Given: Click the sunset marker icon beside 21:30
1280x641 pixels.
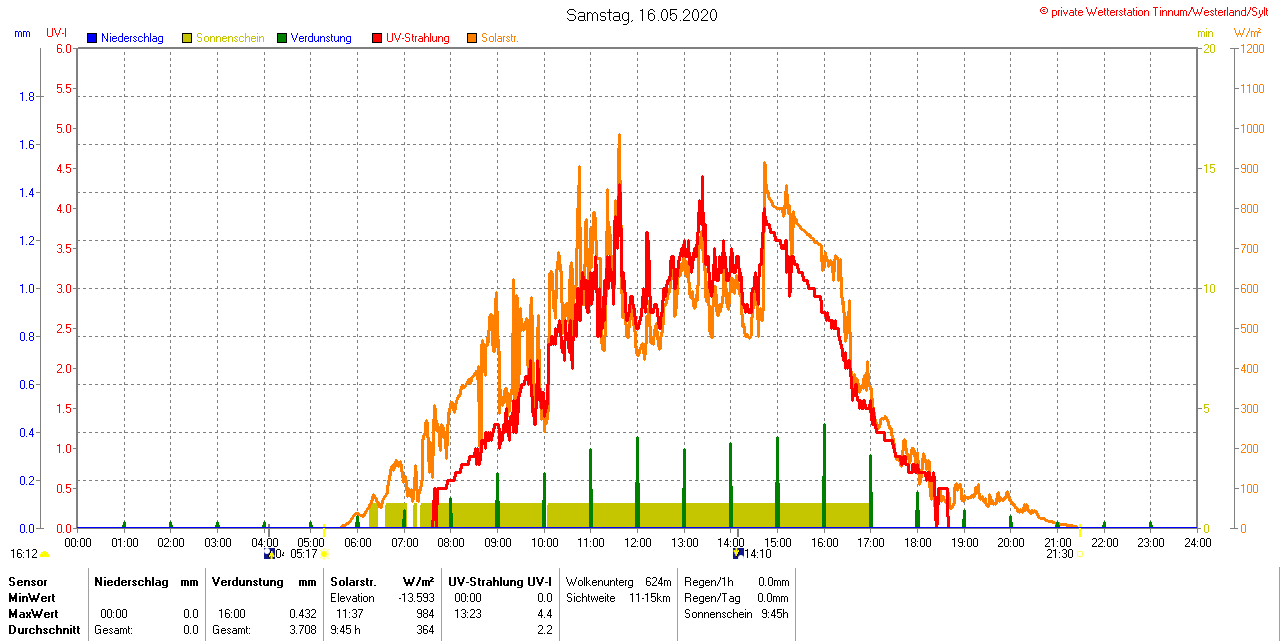Looking at the screenshot, I should [x=1080, y=554].
